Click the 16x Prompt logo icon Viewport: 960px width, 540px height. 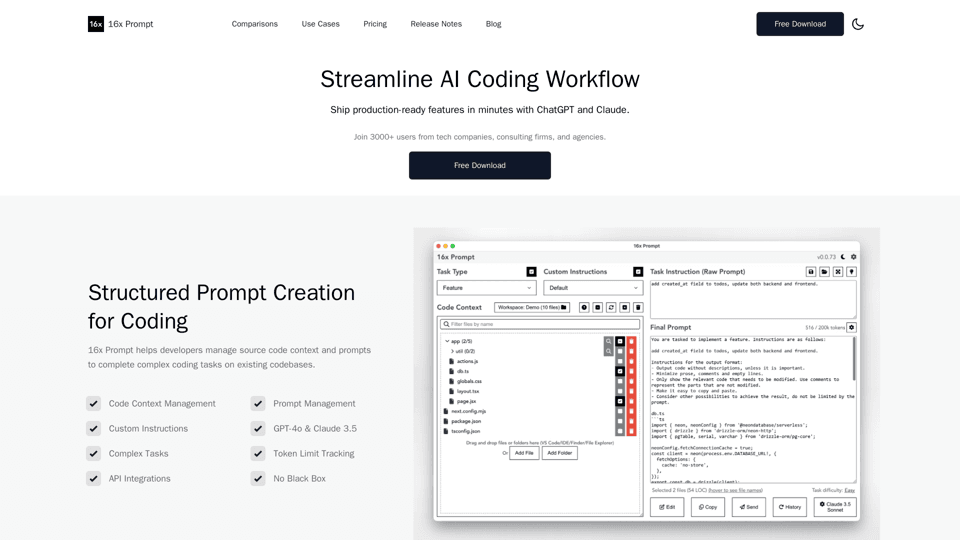pos(96,24)
